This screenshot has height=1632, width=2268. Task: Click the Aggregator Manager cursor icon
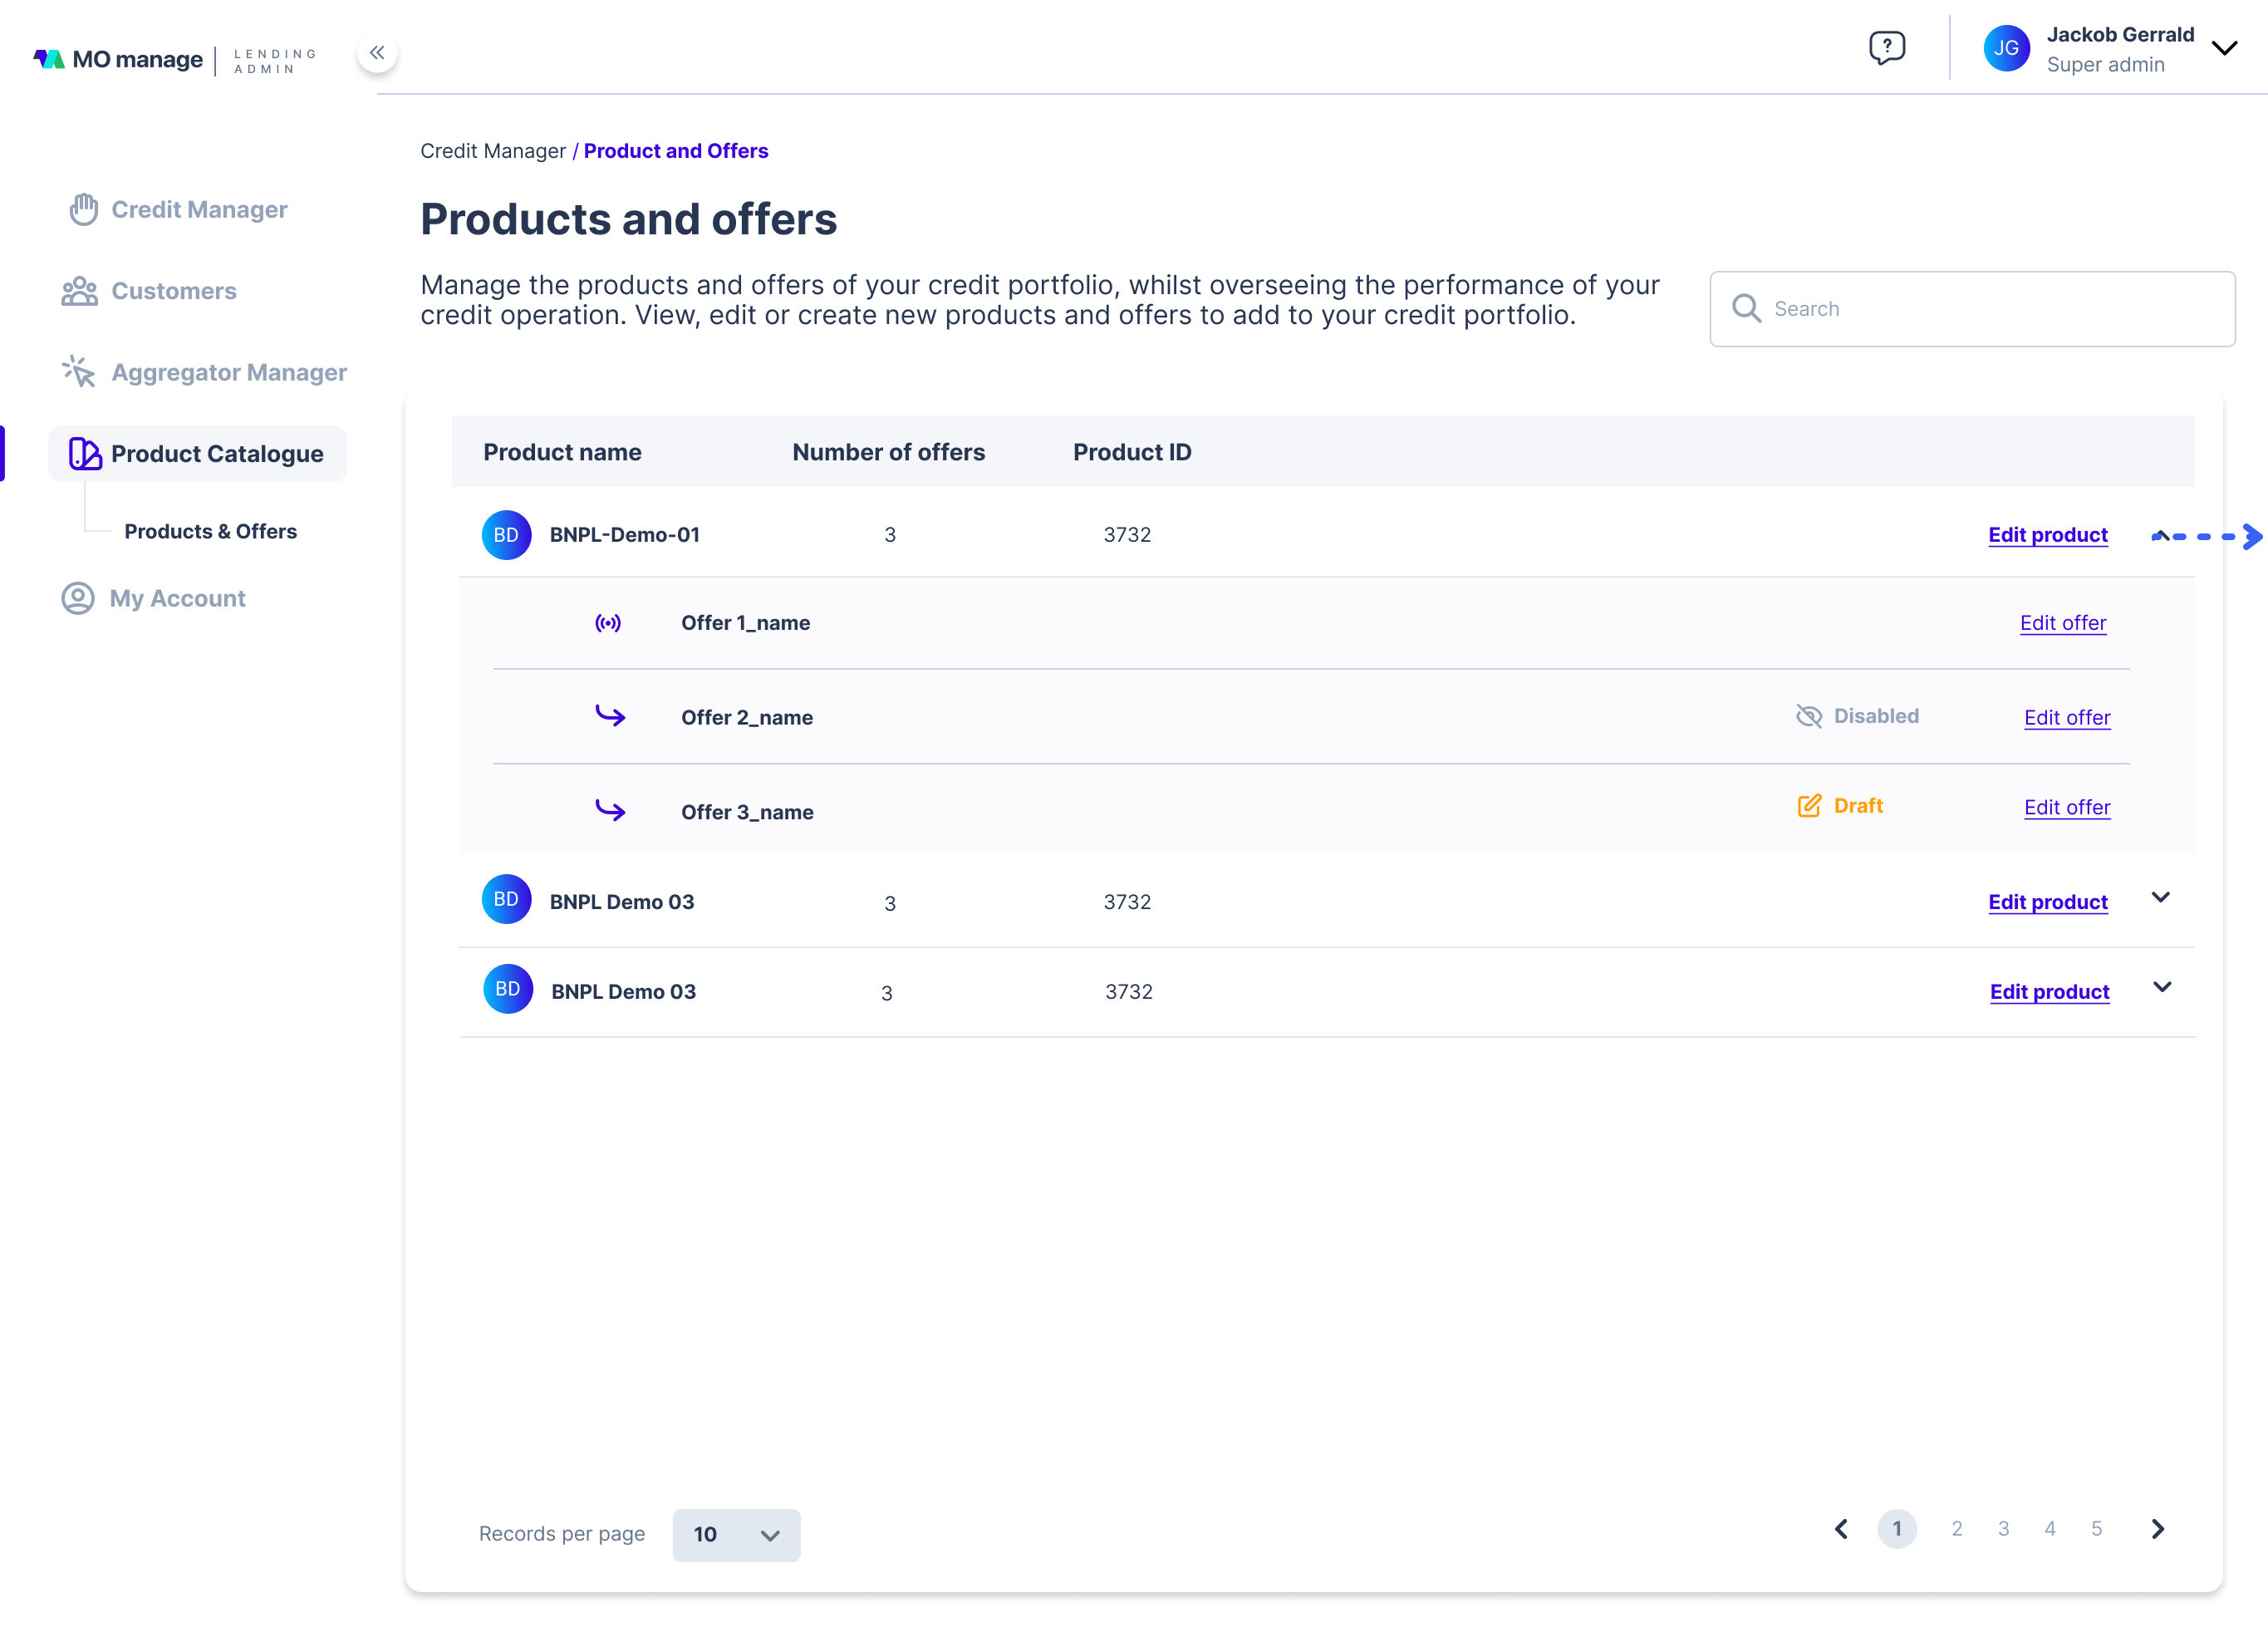pos(79,372)
